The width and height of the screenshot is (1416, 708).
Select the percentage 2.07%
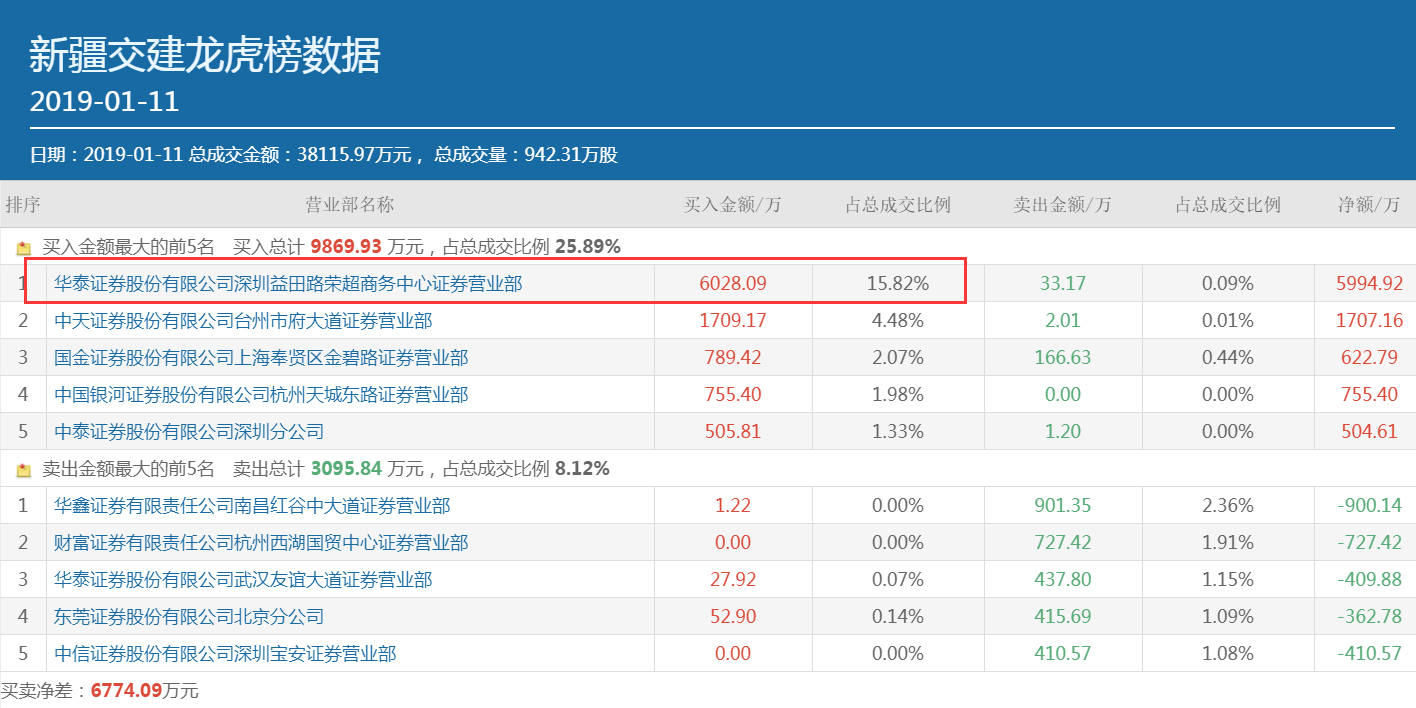(x=898, y=358)
